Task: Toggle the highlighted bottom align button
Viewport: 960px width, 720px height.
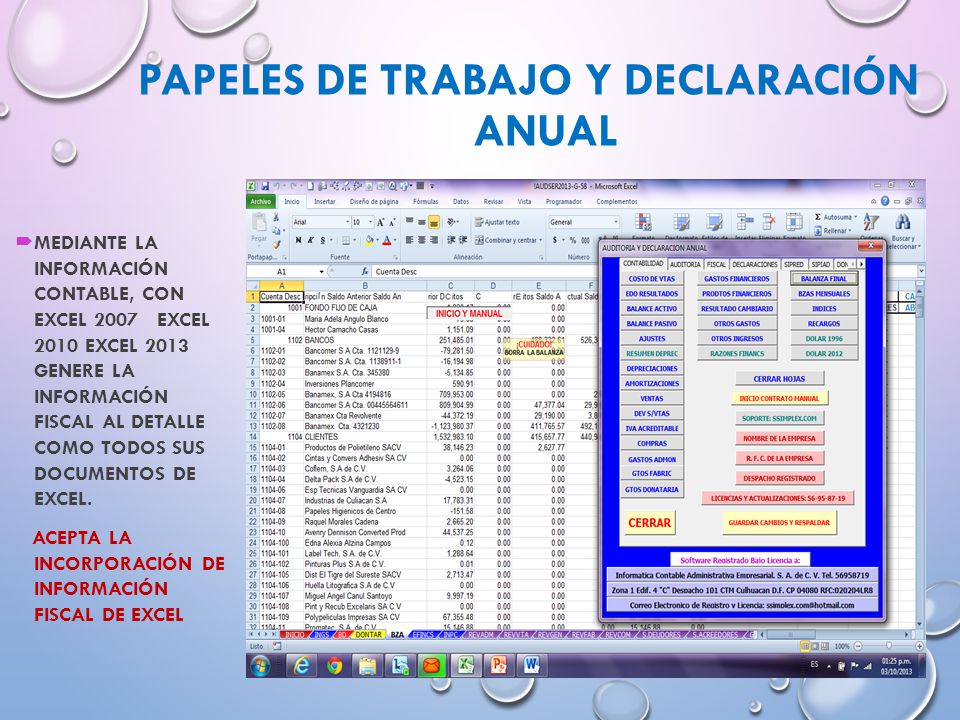Action: click(433, 222)
